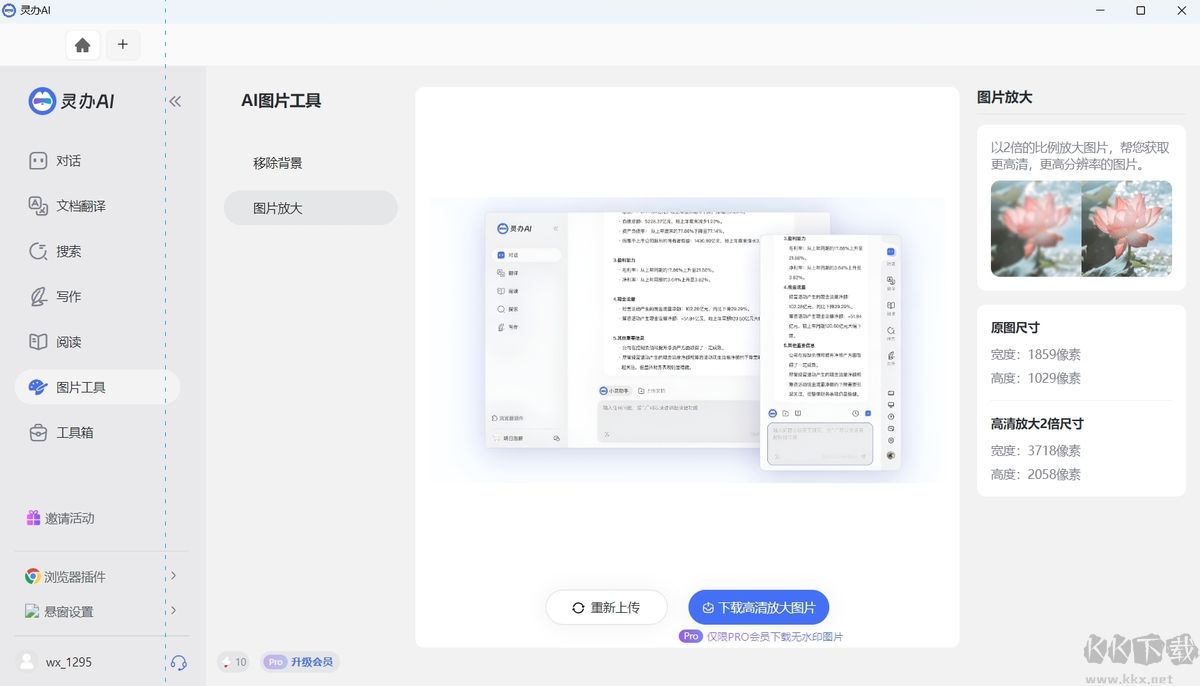The image size is (1200, 686).
Task: Click the 重新上传 re-upload button
Action: coord(606,607)
